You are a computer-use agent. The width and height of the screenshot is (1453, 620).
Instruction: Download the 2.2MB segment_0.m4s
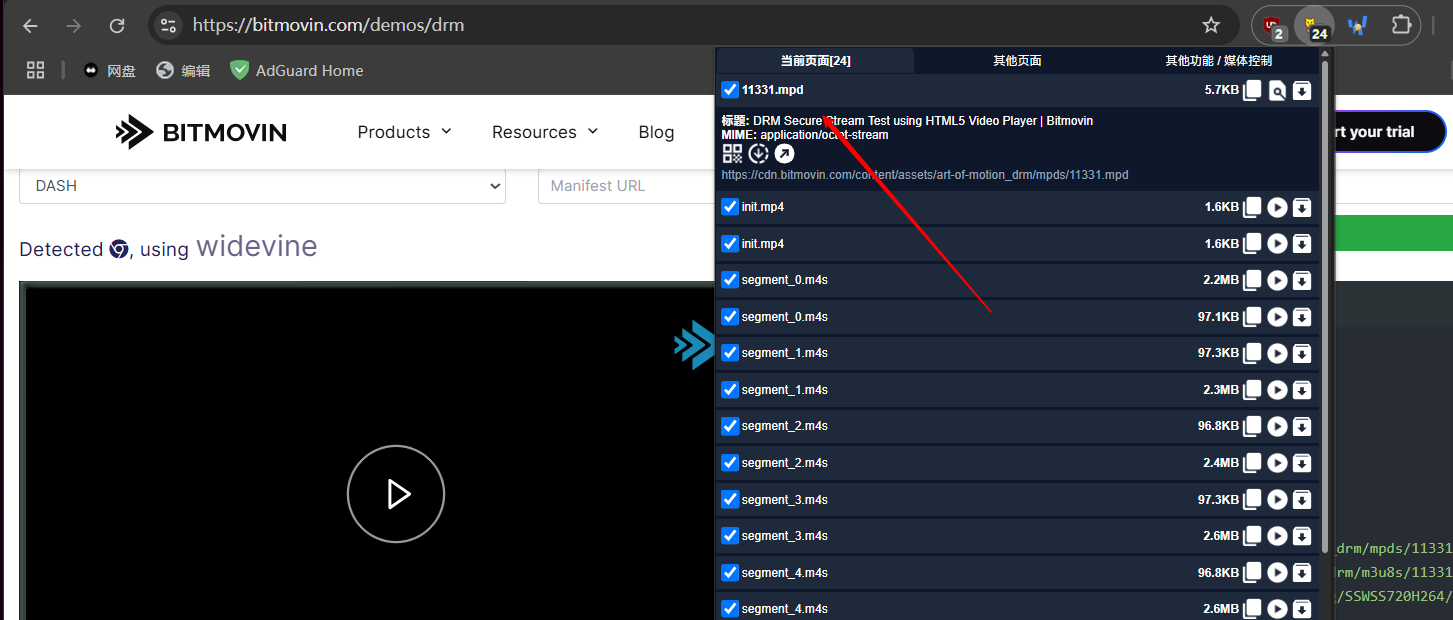pos(1302,280)
